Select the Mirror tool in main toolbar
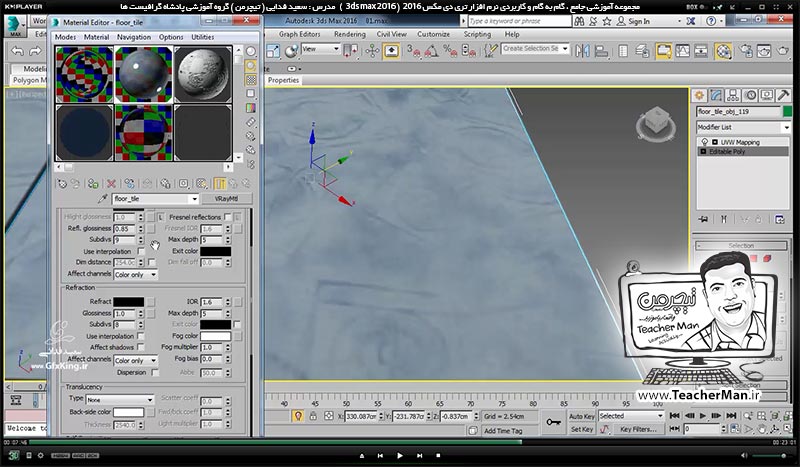The width and height of the screenshot is (800, 467). [x=582, y=51]
